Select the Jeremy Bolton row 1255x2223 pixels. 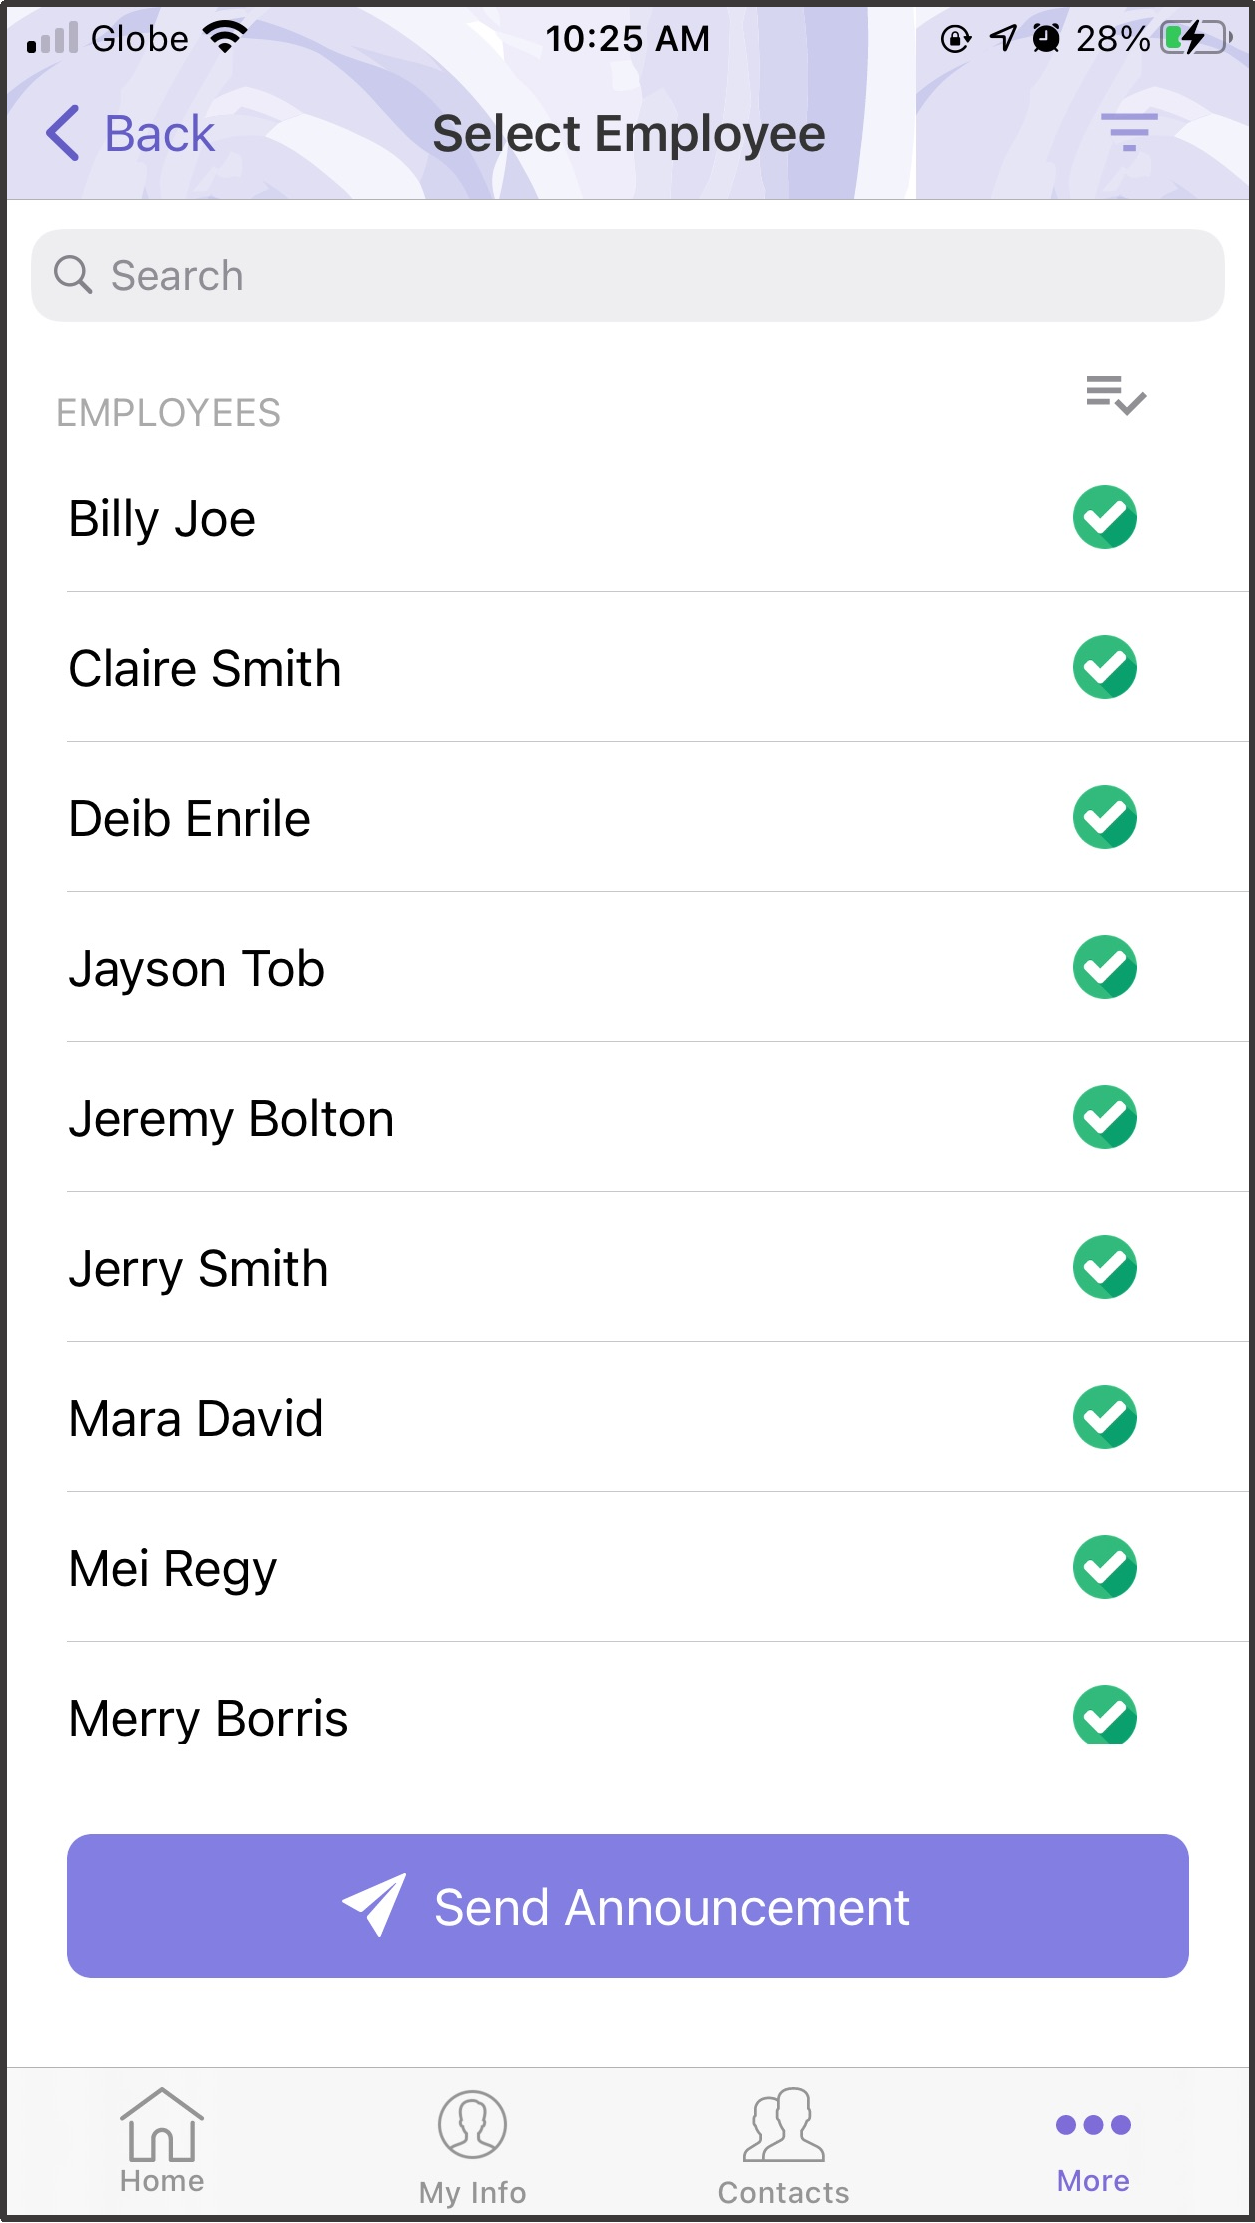(657, 1117)
